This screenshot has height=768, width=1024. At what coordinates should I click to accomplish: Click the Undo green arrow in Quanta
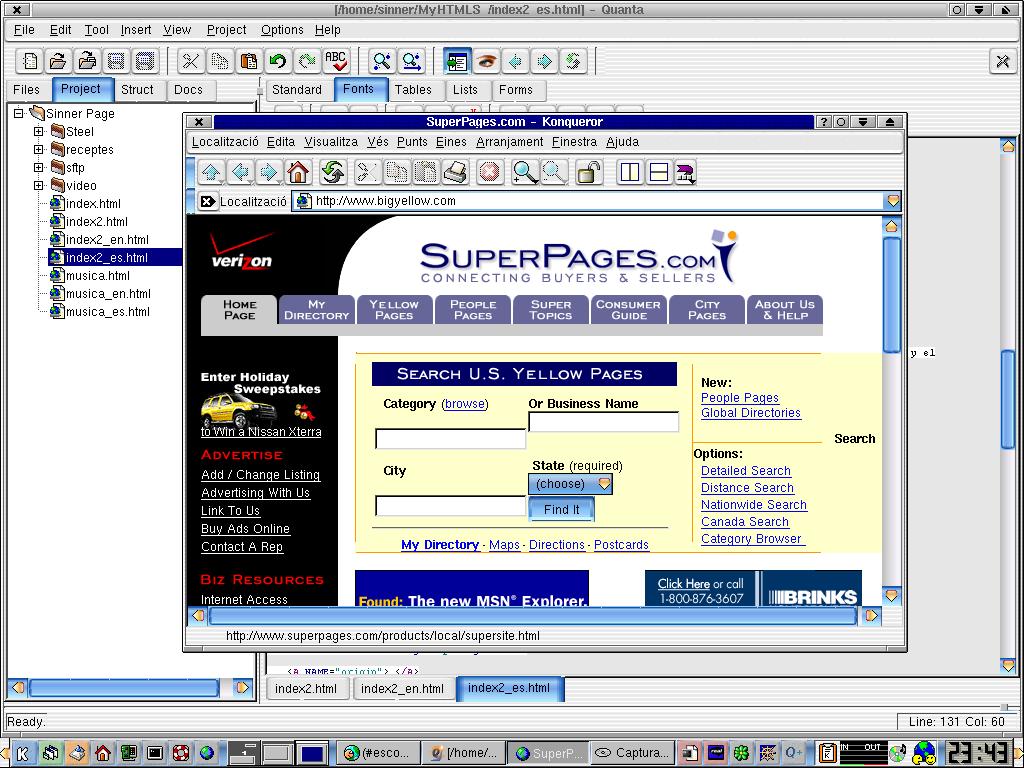(278, 61)
